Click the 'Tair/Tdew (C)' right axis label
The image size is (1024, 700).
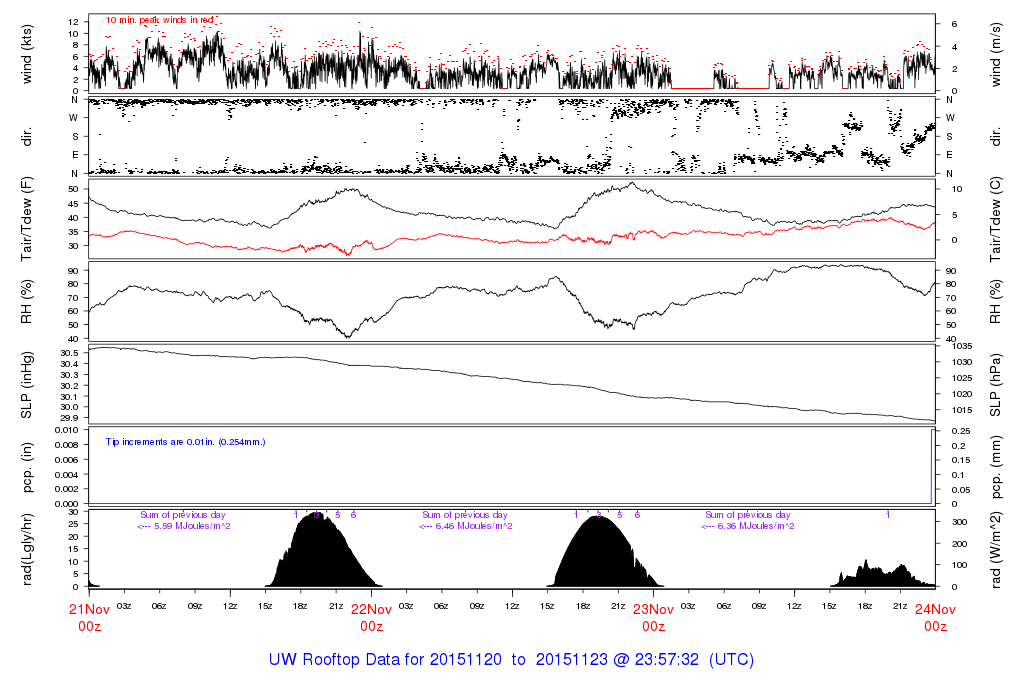997,219
